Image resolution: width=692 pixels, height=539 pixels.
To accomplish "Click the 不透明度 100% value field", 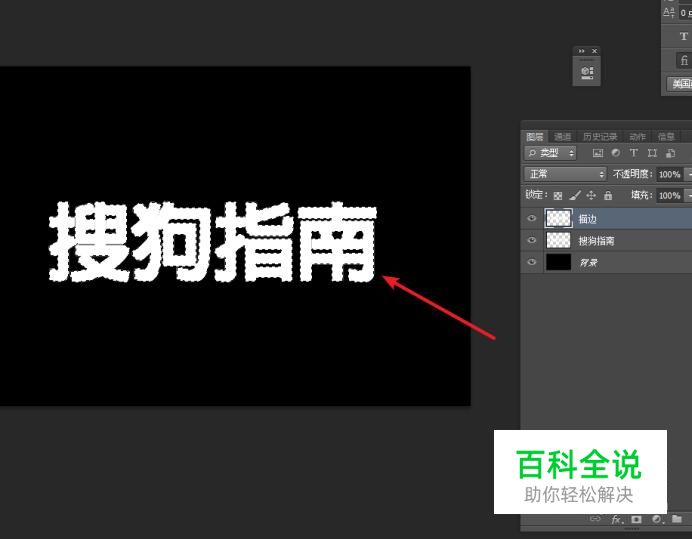I will tap(669, 174).
